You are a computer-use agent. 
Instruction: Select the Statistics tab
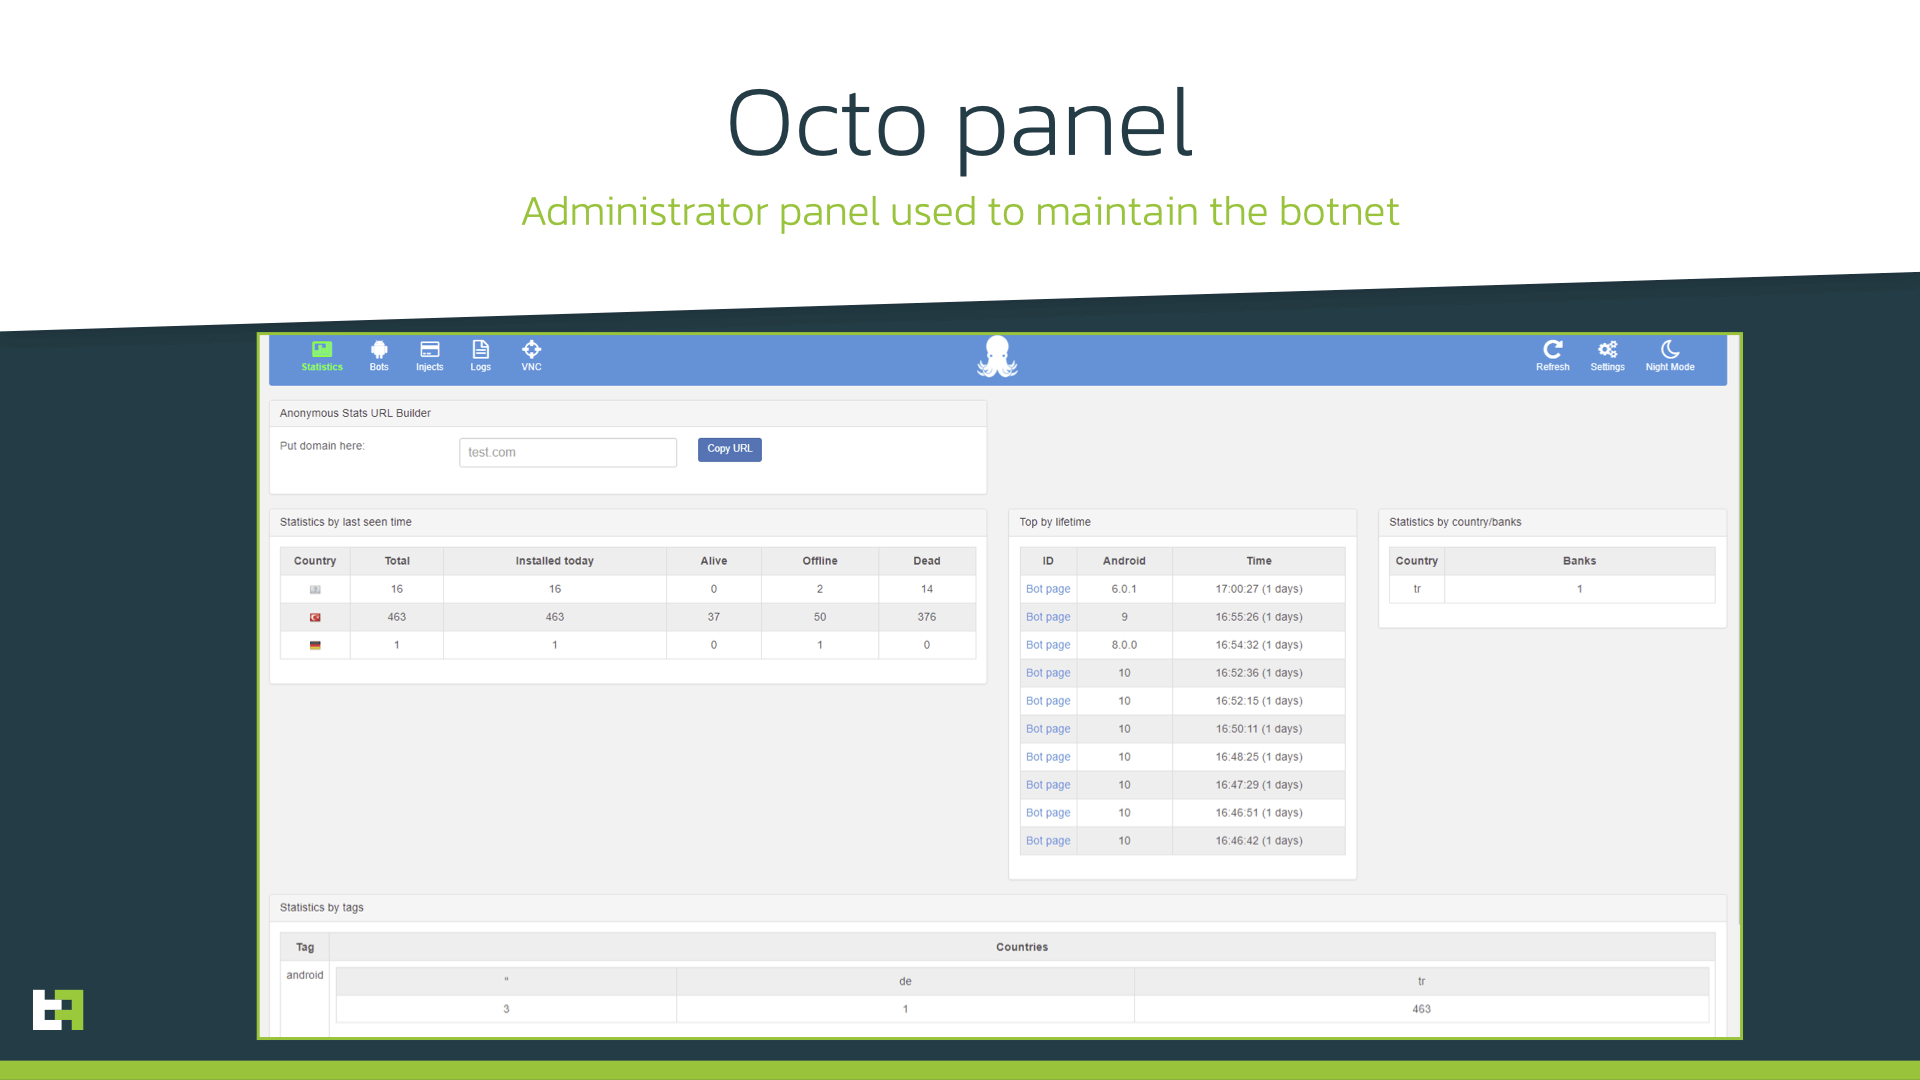[x=322, y=356]
